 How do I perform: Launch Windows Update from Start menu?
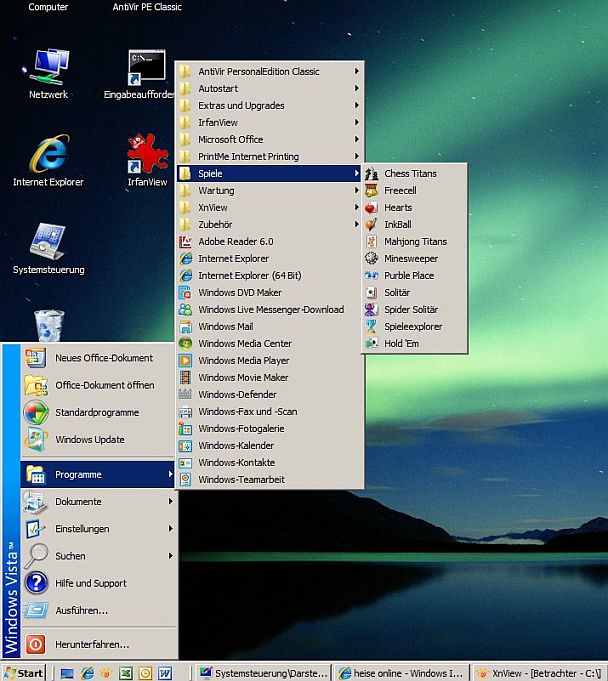tap(98, 440)
